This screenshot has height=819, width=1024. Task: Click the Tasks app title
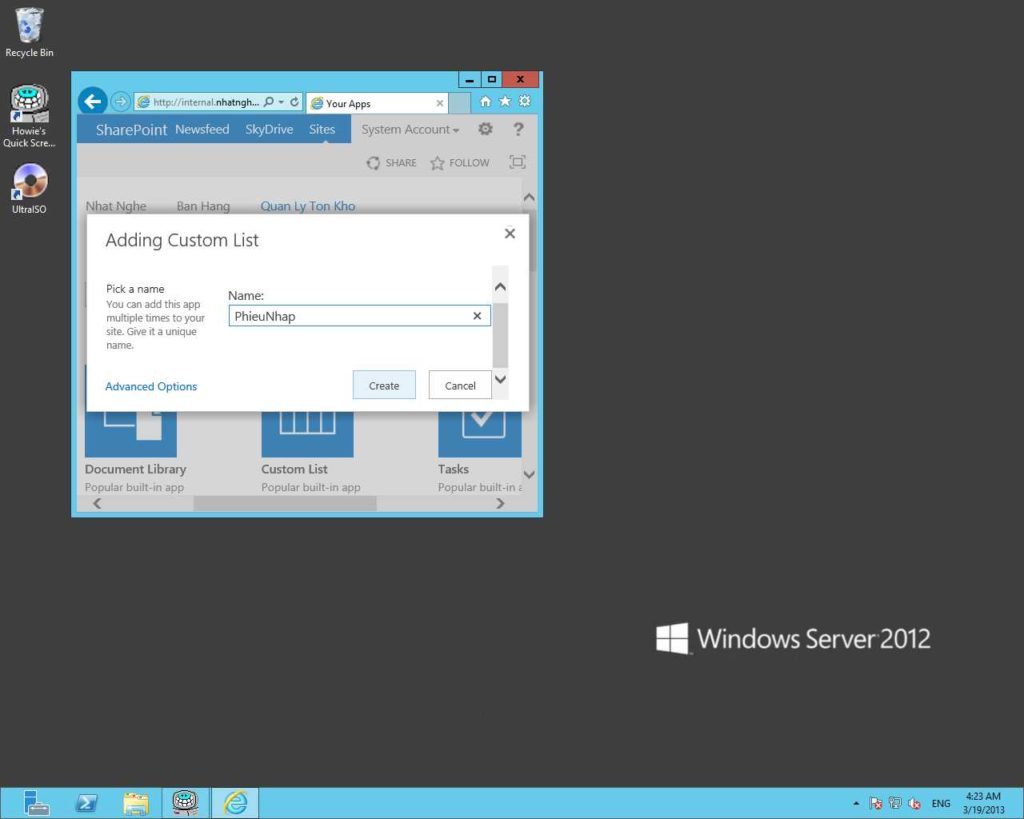(453, 469)
